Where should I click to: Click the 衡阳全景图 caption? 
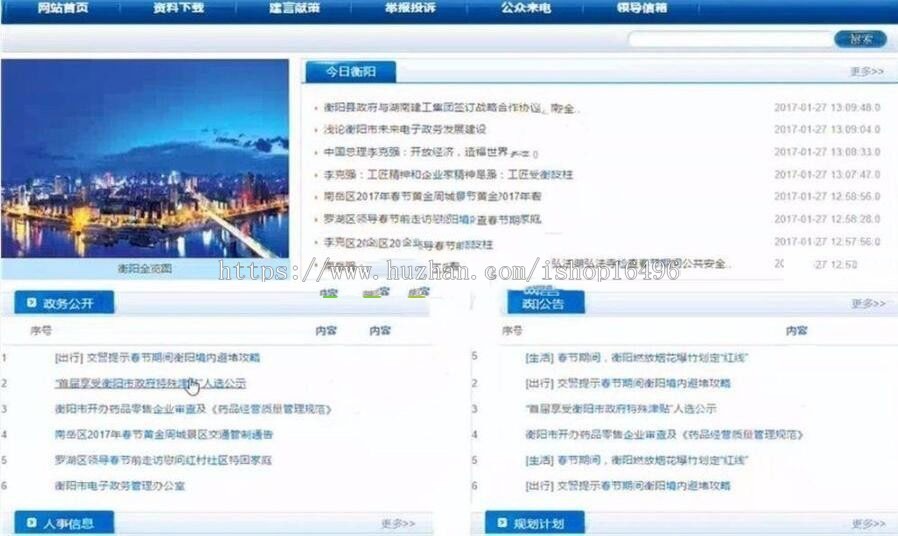point(144,268)
